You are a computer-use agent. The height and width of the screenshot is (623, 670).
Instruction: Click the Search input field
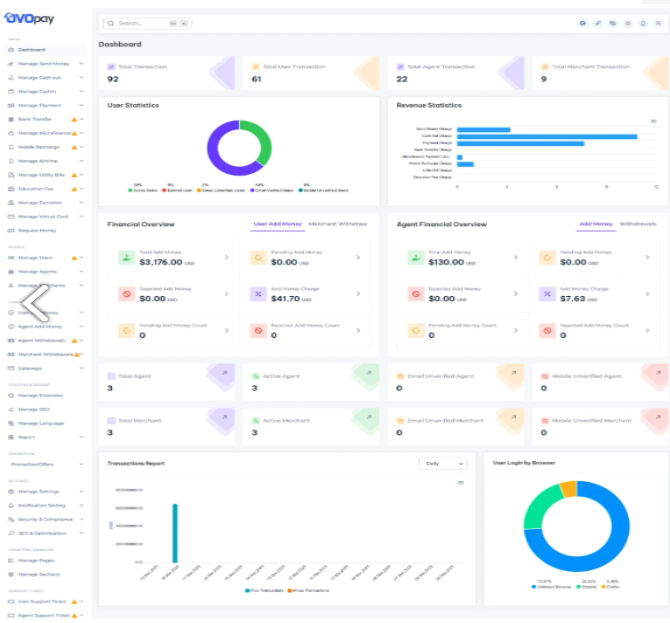[x=140, y=22]
